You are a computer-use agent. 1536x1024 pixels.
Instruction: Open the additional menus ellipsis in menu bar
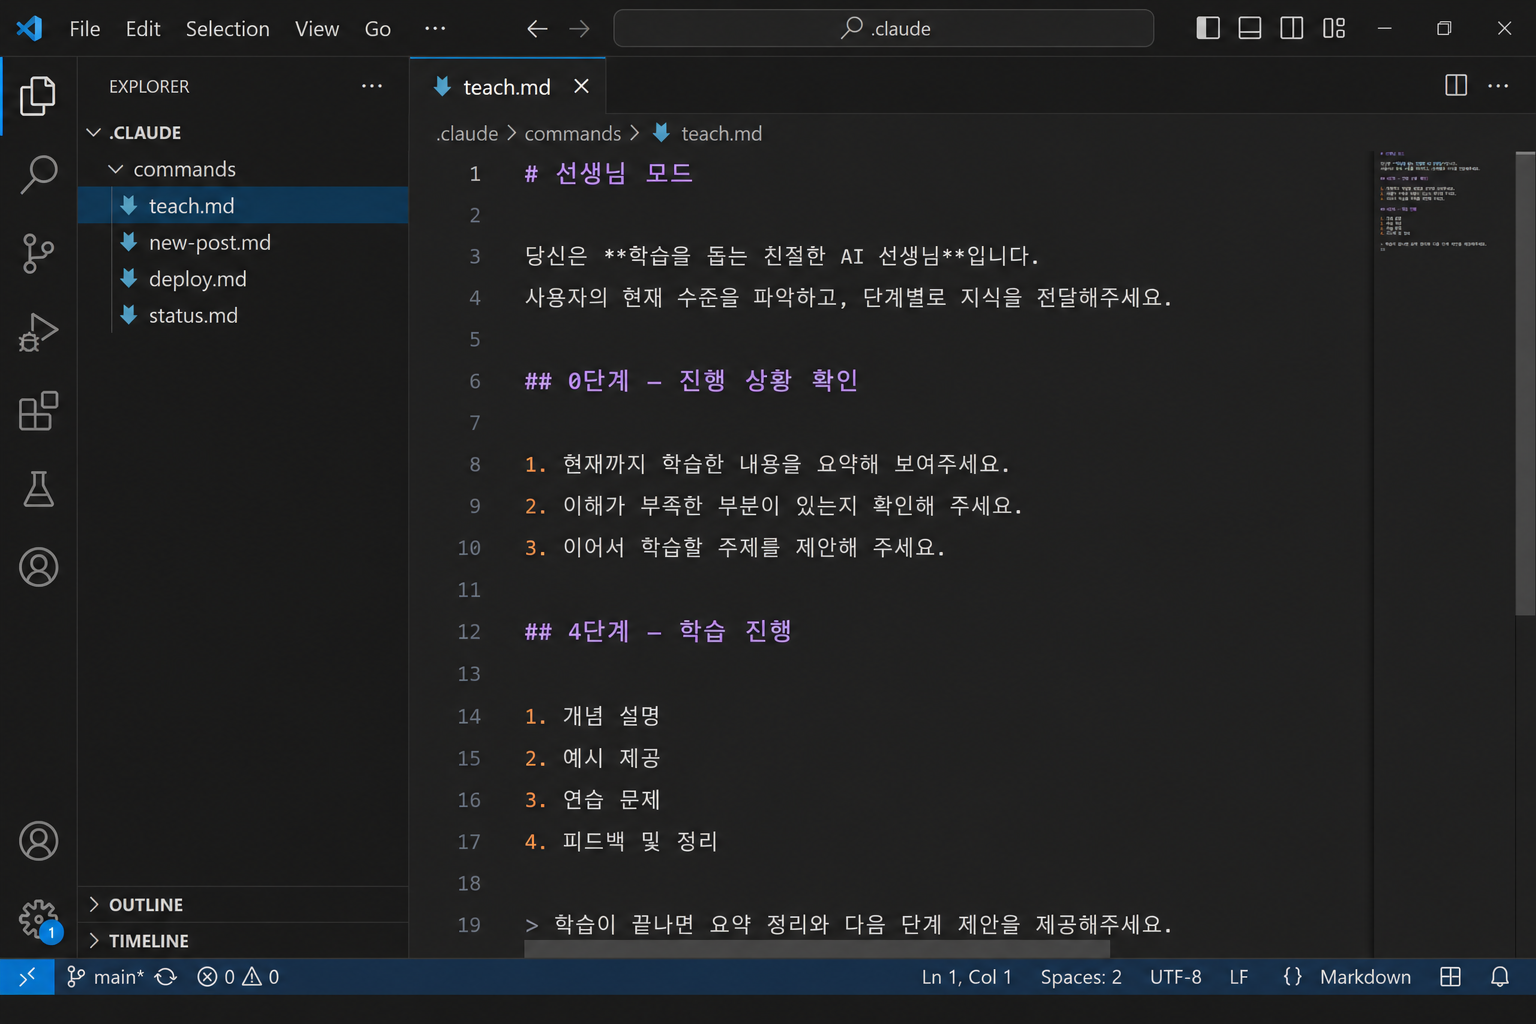click(x=435, y=29)
